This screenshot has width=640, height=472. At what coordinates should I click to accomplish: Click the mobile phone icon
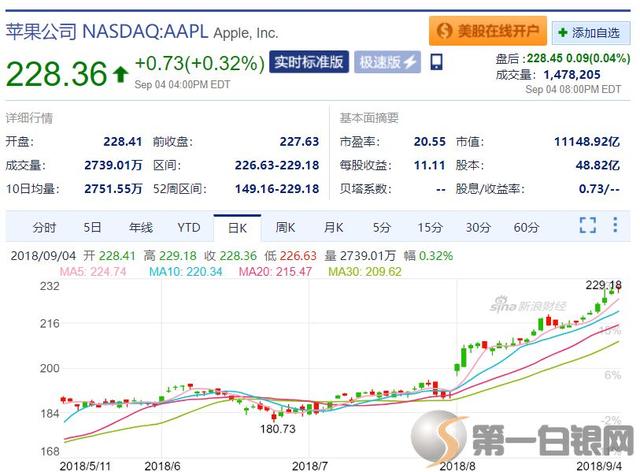point(436,62)
